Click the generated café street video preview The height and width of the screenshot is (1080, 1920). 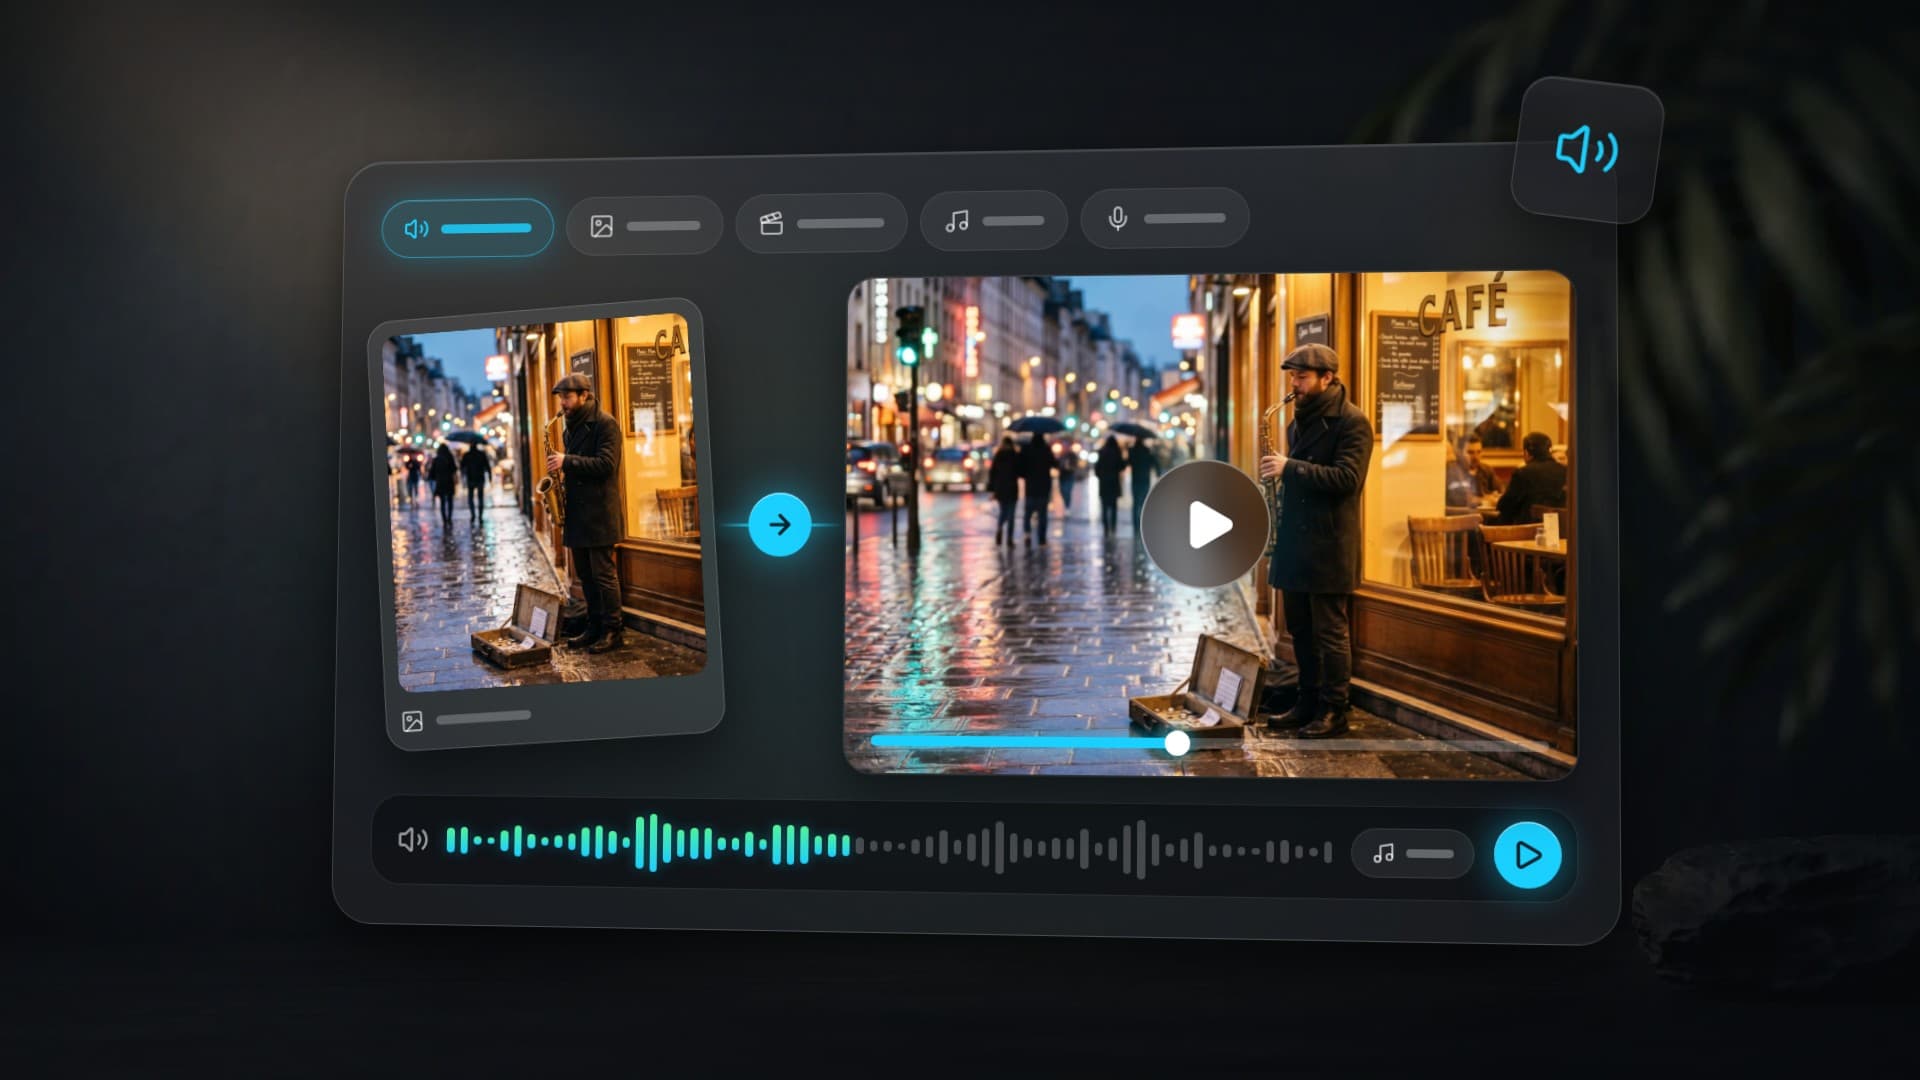point(1210,524)
